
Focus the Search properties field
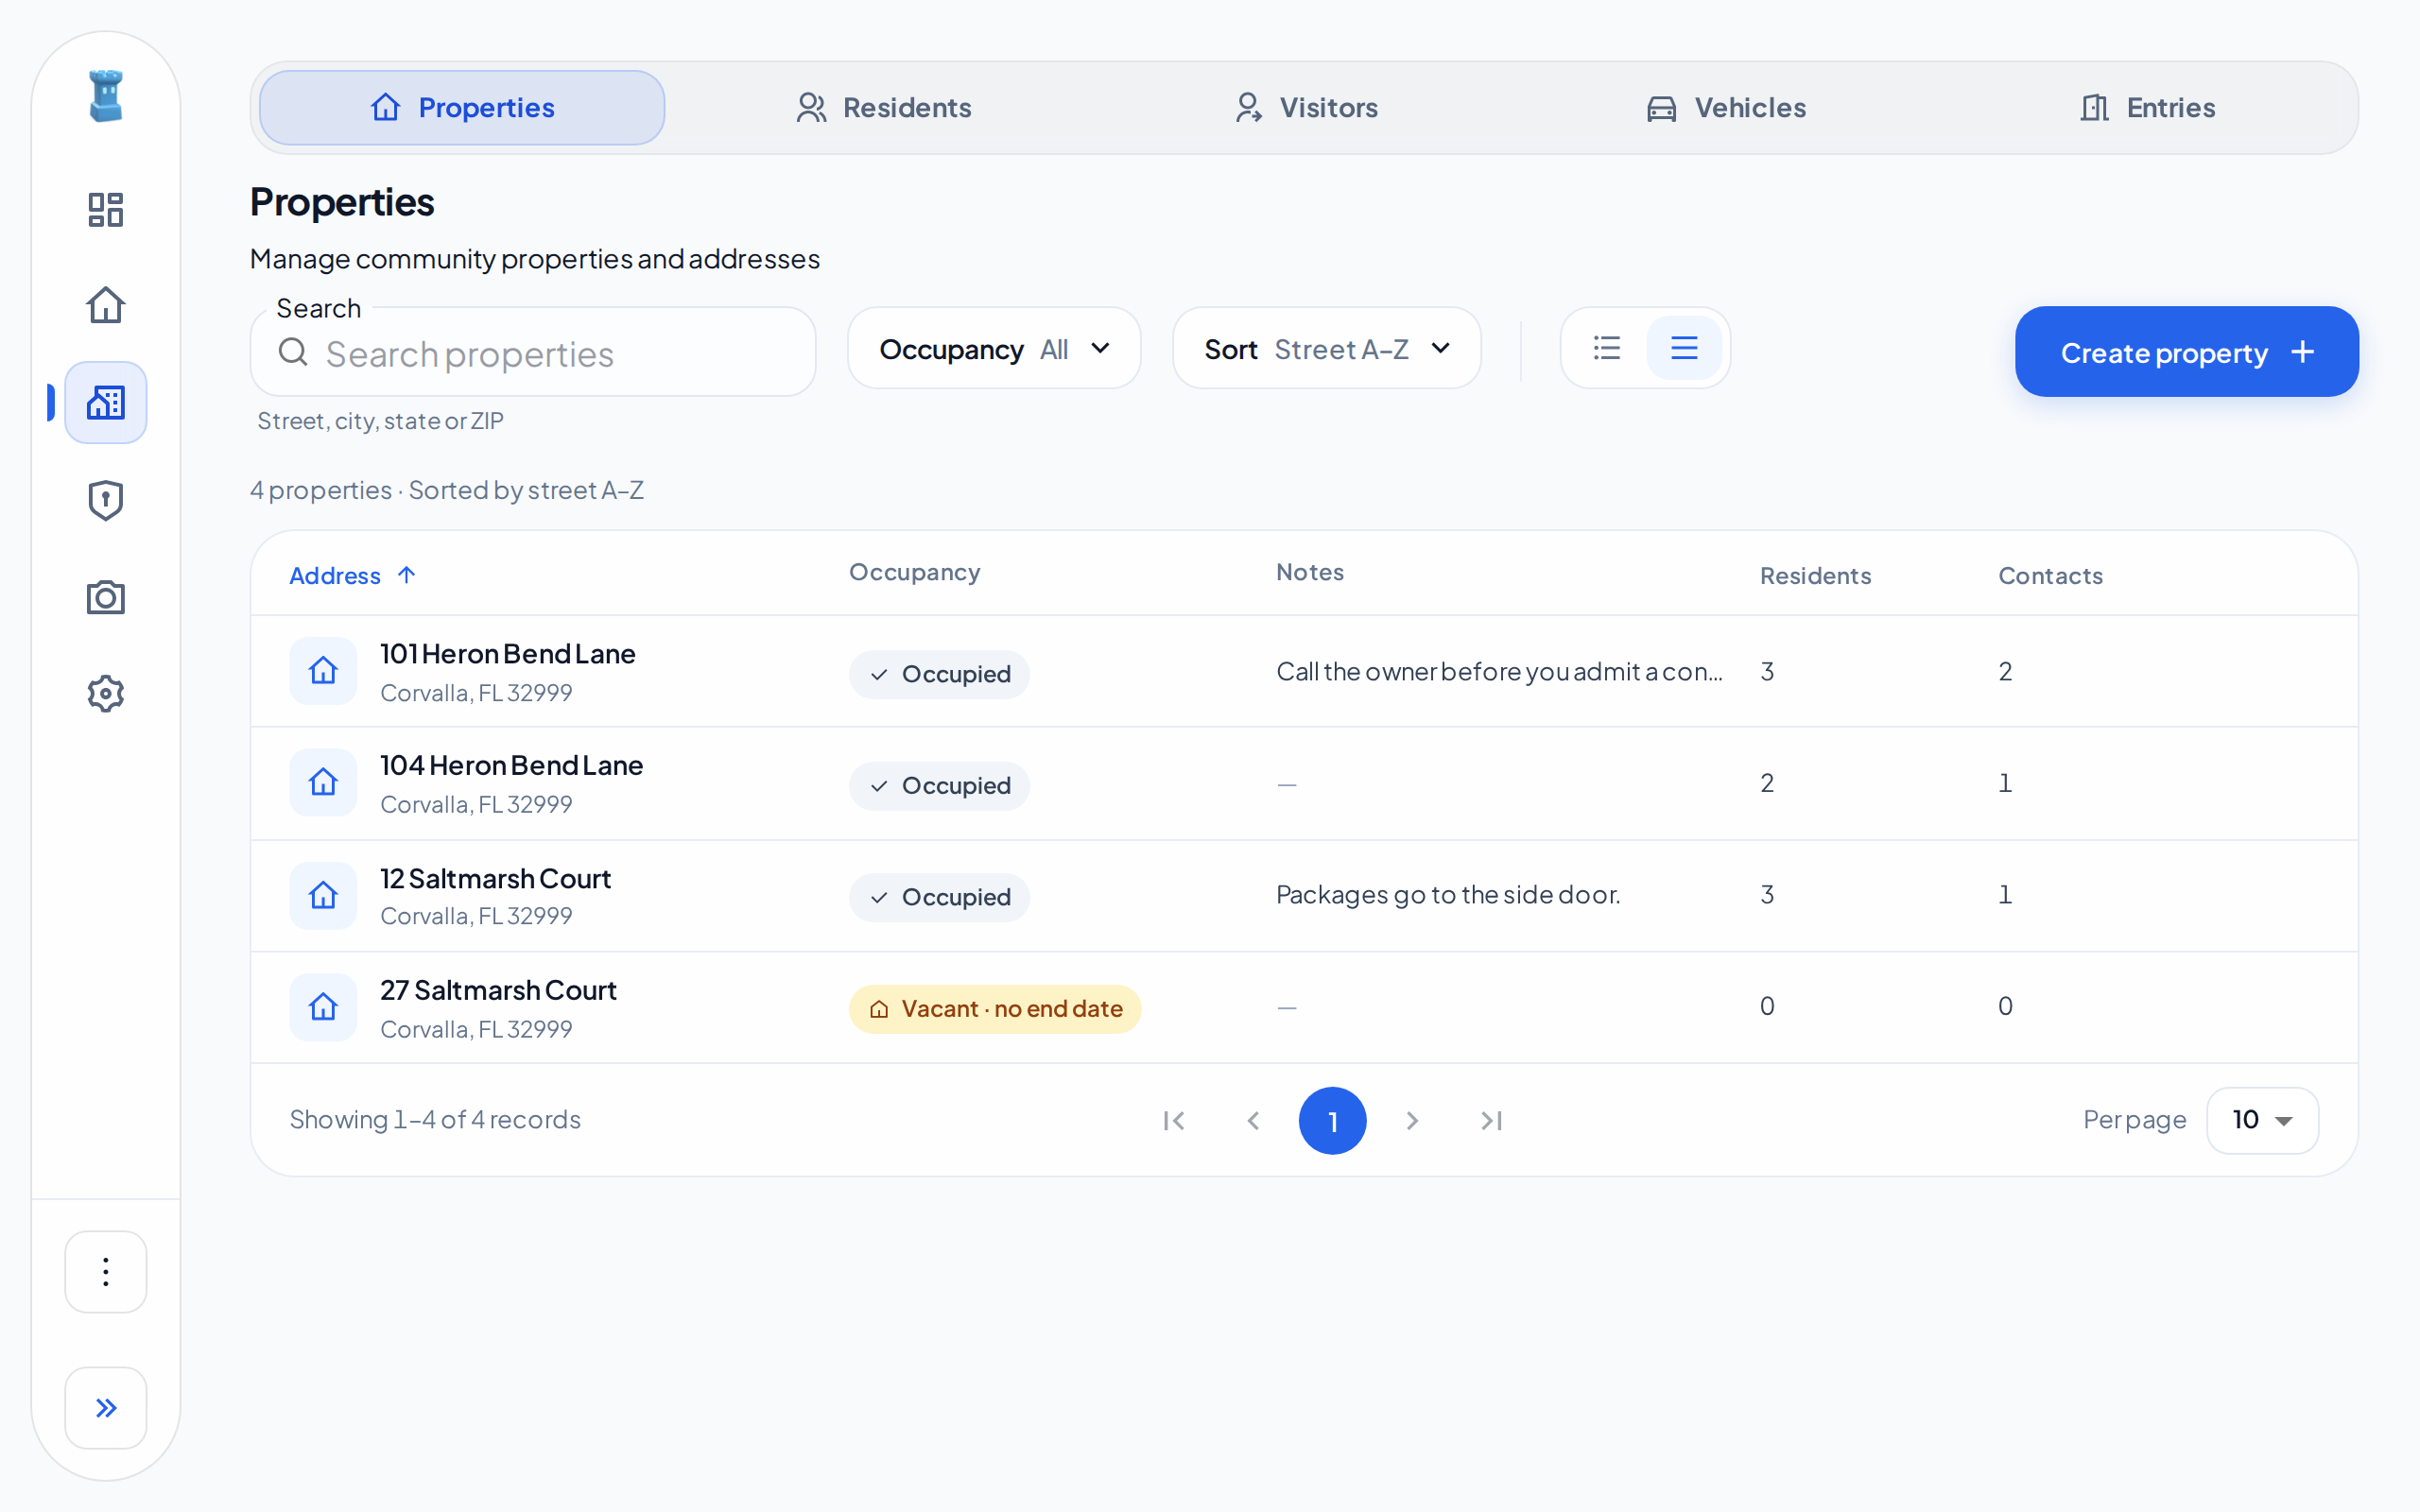533,352
